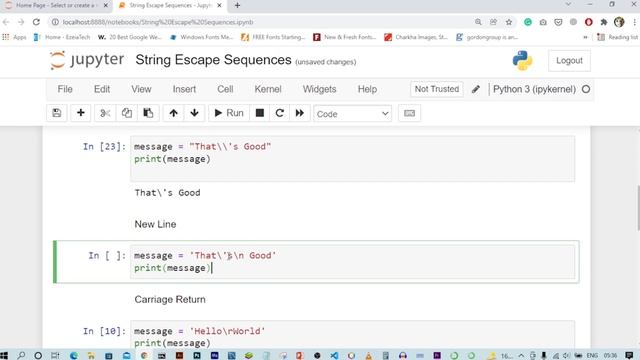
Task: Click the Python 3 (ipykernel) label
Action: (x=534, y=89)
